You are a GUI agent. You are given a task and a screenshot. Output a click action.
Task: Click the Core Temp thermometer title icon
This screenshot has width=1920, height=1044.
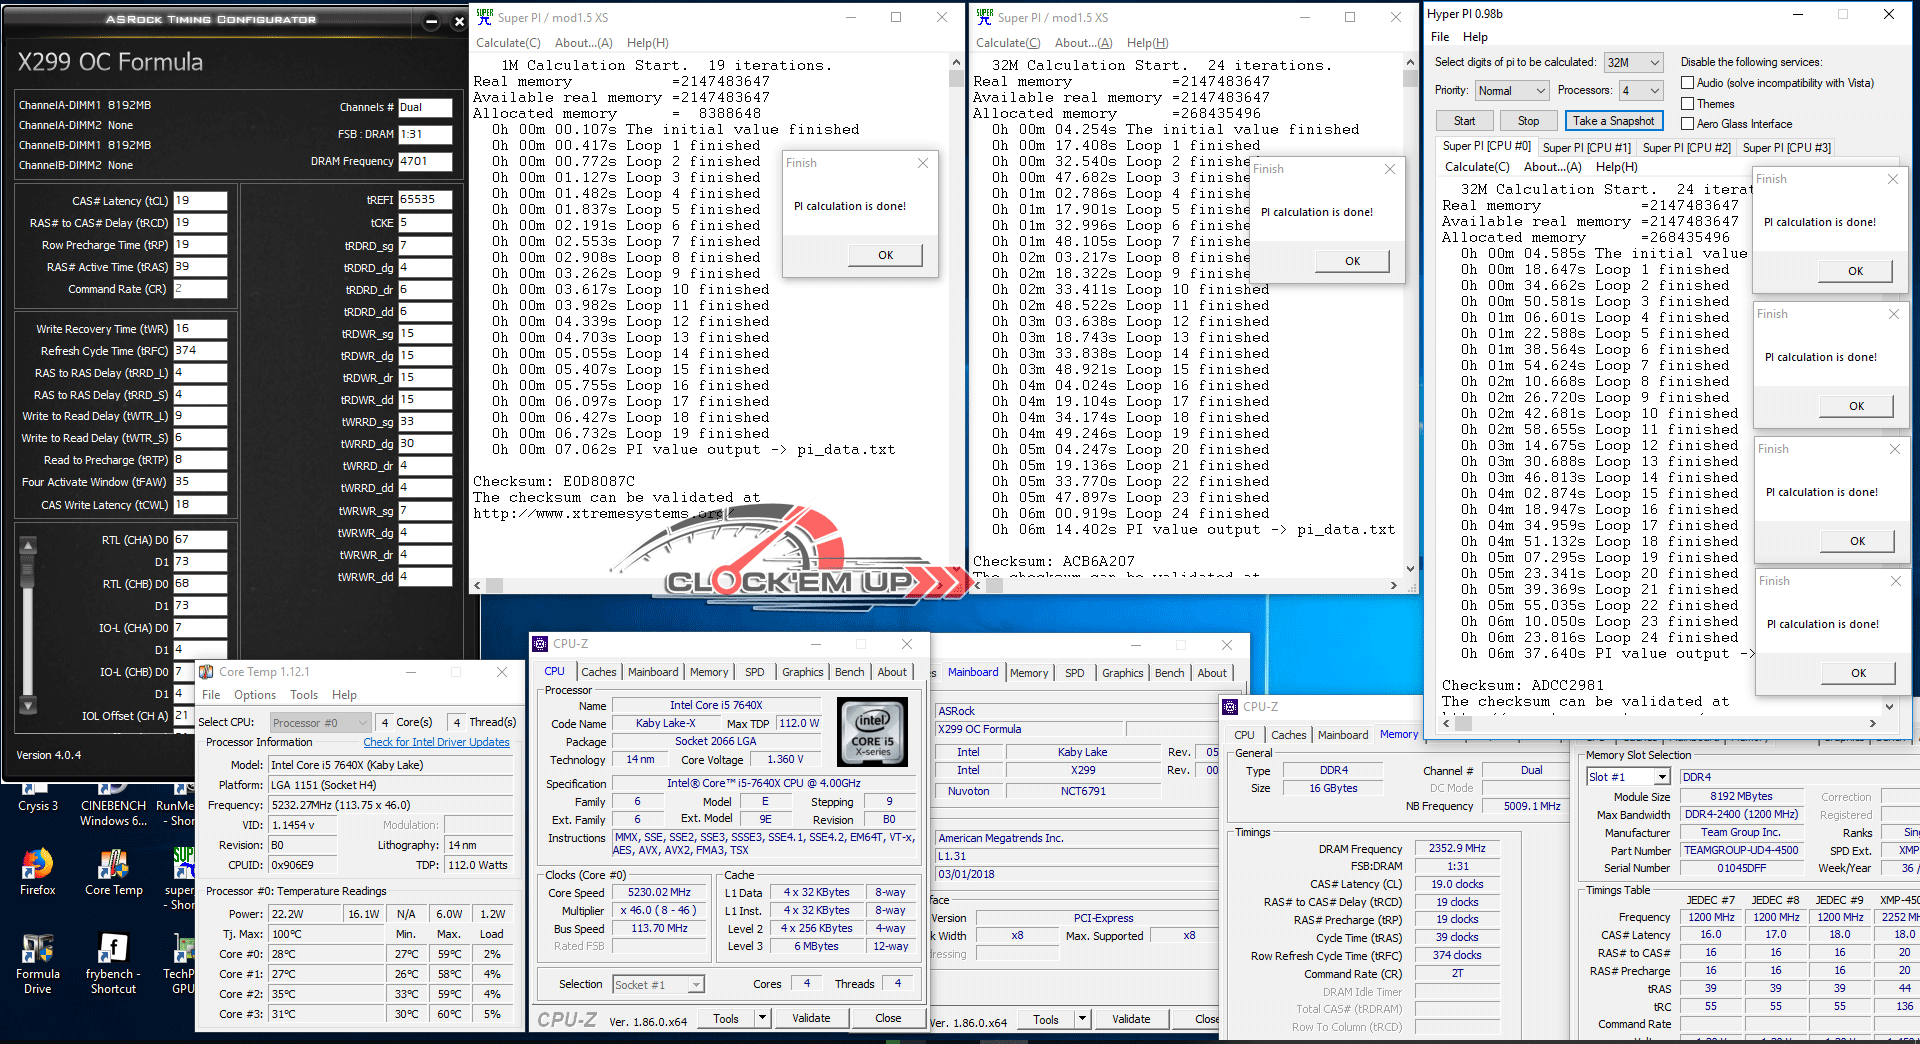point(207,672)
